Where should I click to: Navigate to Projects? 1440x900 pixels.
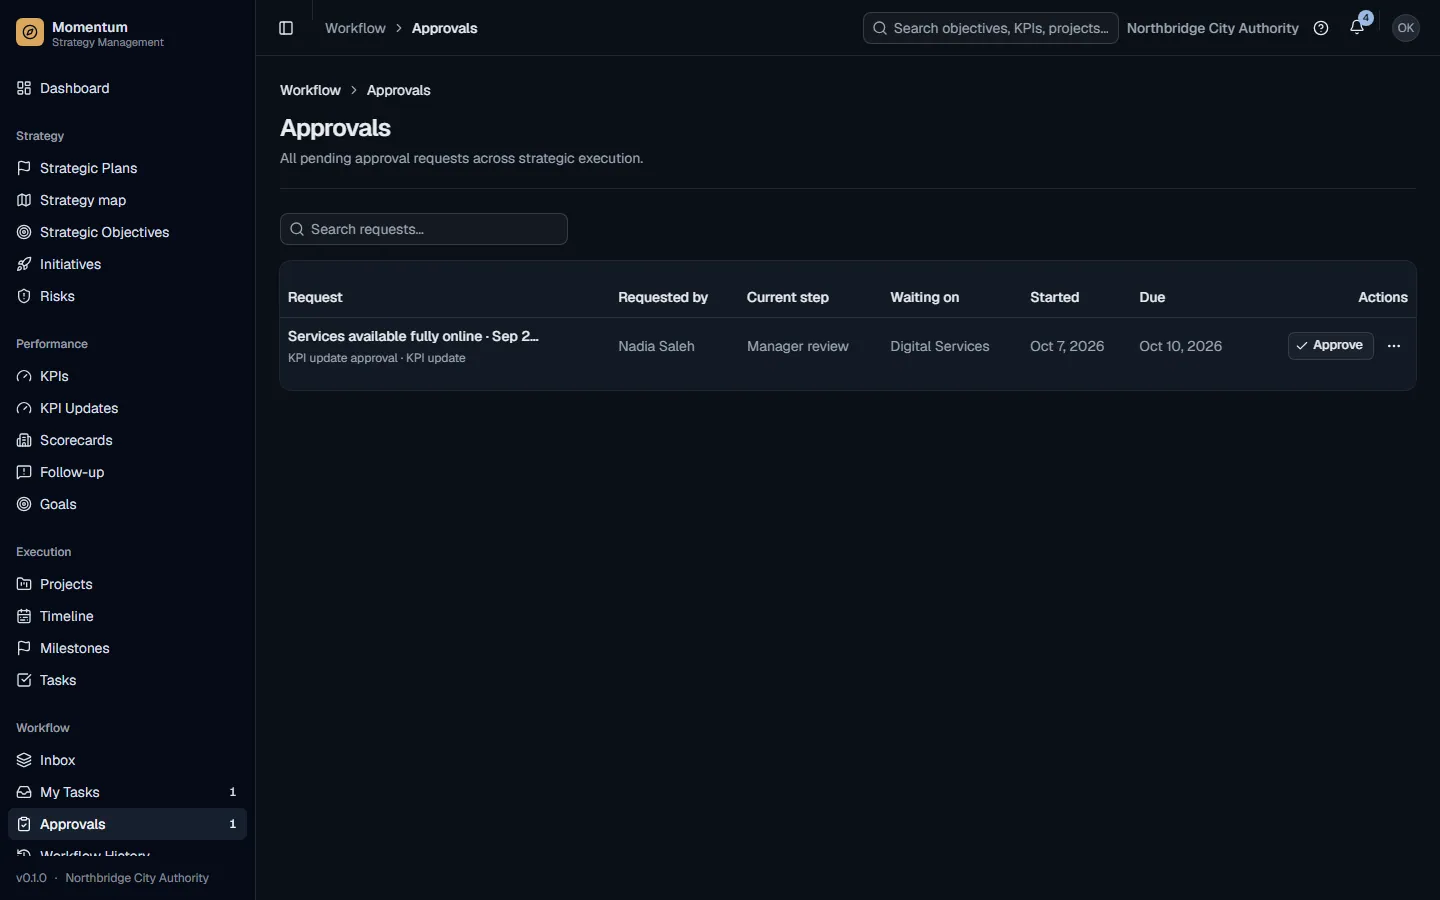click(x=127, y=584)
